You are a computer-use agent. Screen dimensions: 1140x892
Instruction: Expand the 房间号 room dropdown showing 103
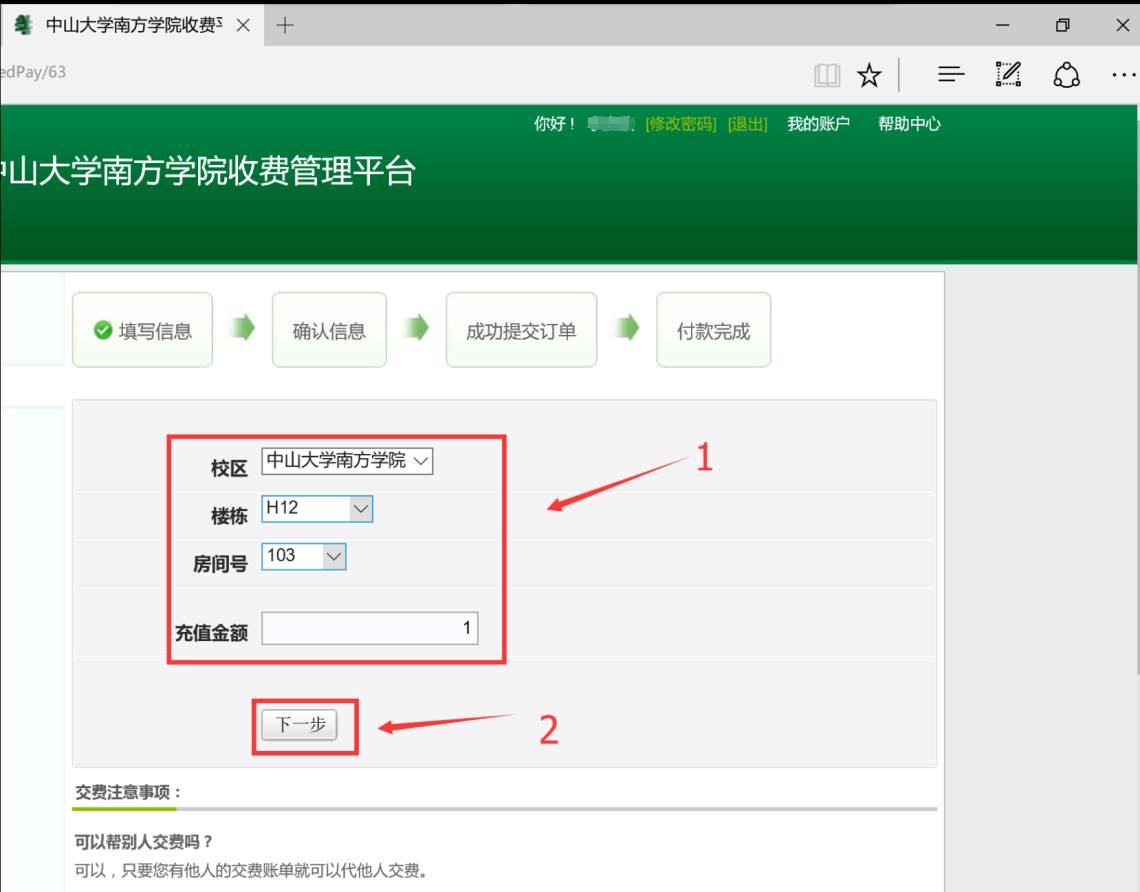click(x=303, y=557)
